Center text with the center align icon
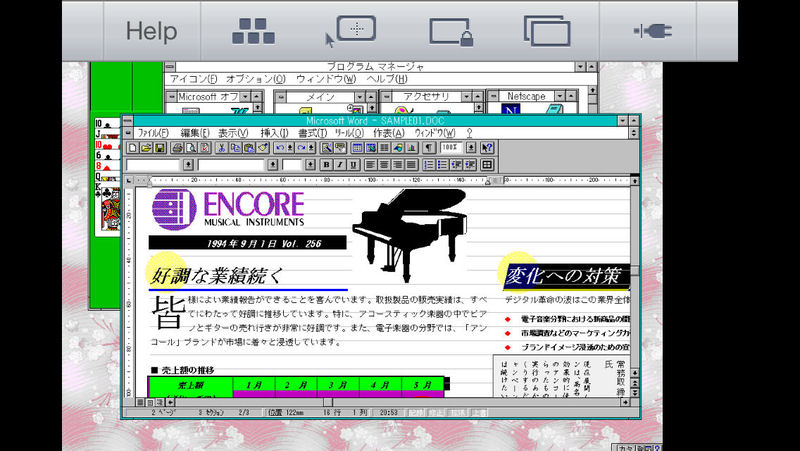Screen dimensions: 800x451 [384, 165]
